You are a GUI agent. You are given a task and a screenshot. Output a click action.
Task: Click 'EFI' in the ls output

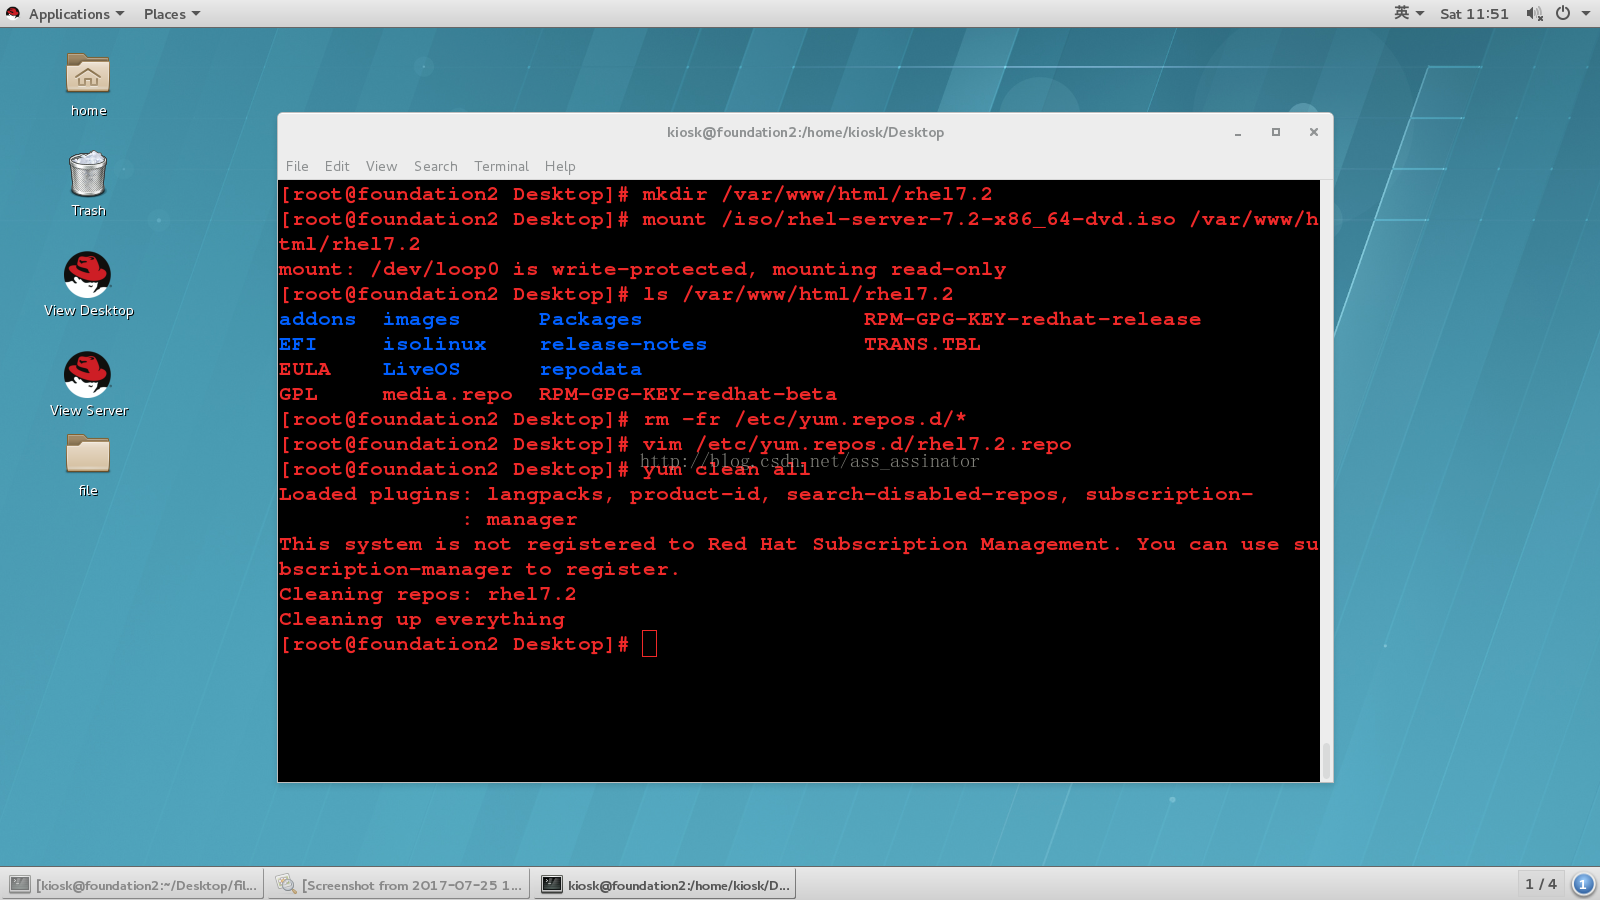298,344
